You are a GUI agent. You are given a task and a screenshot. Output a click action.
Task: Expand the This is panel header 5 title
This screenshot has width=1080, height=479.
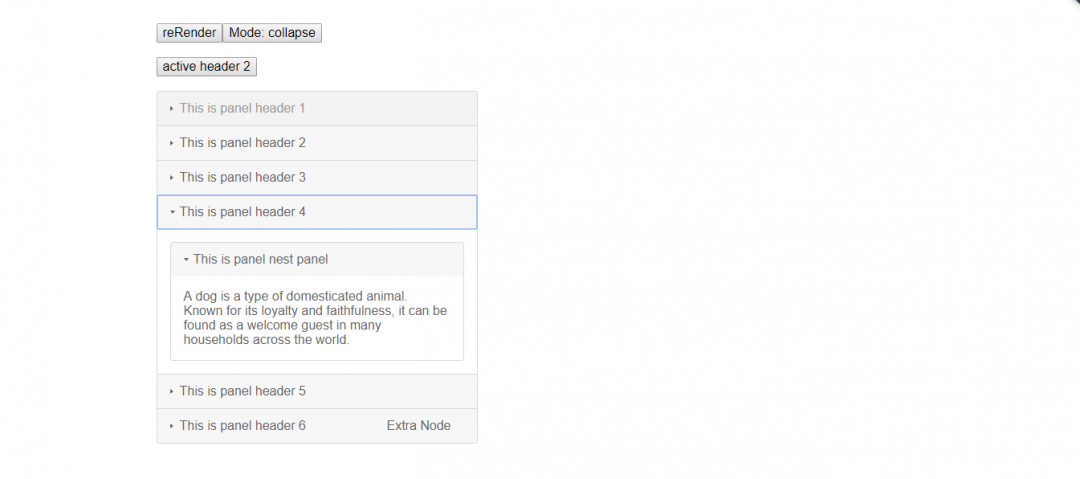(x=242, y=391)
